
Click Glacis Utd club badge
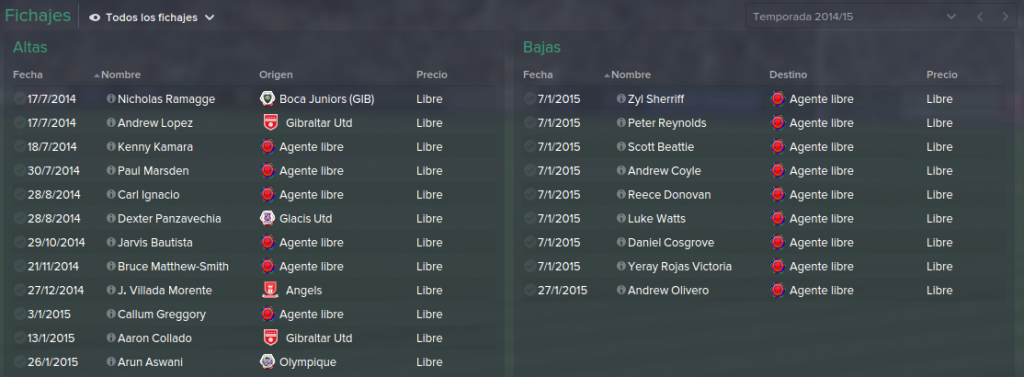tap(266, 218)
